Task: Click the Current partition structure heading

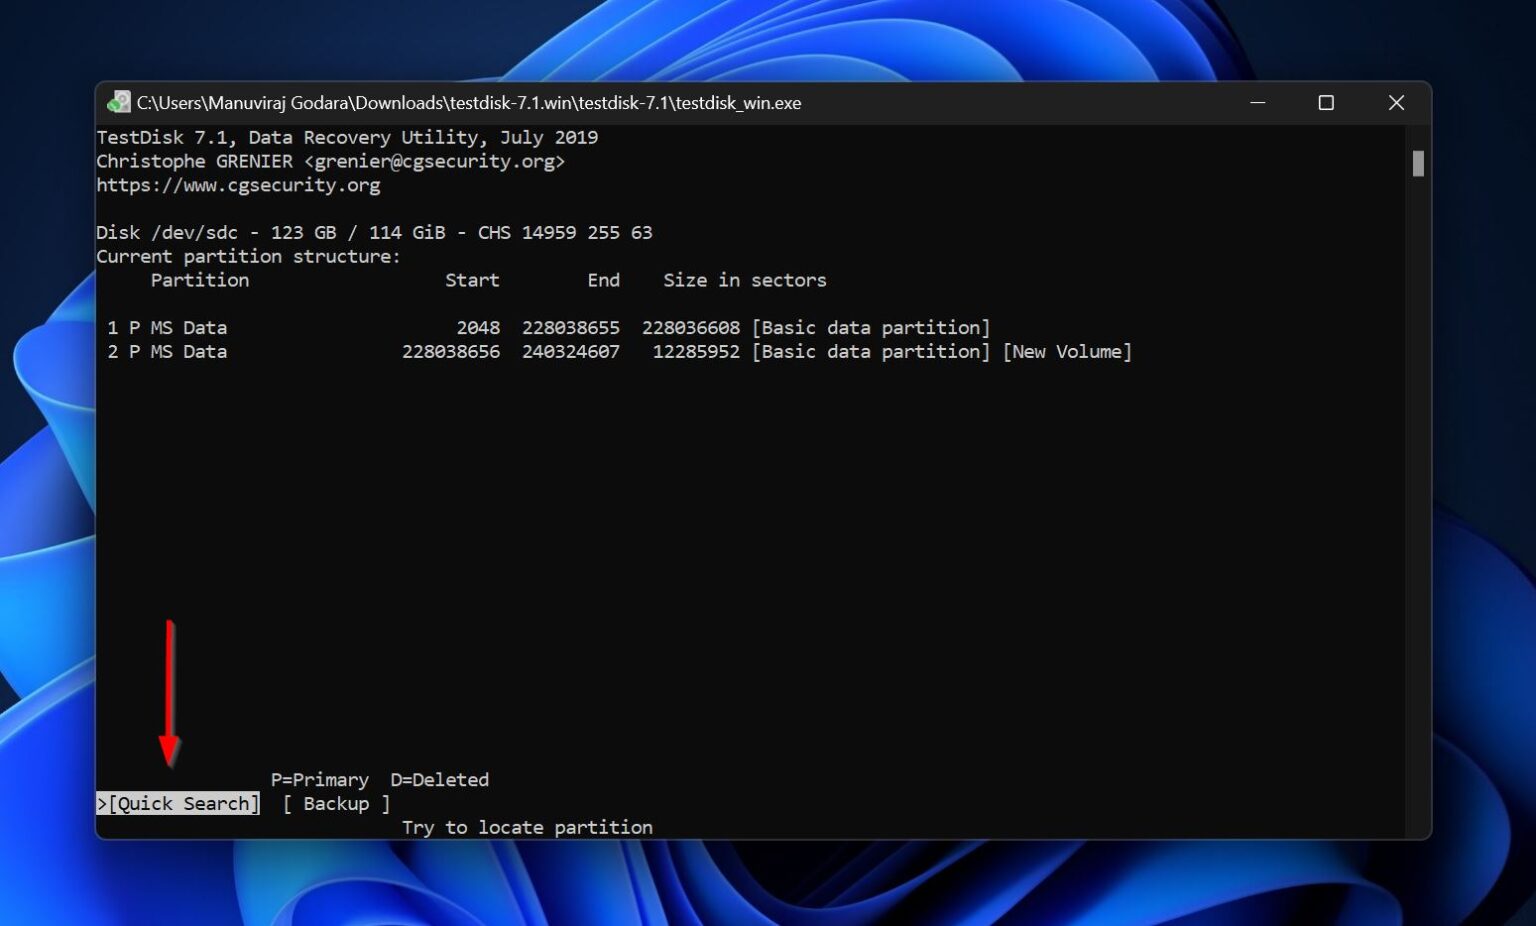Action: point(247,256)
